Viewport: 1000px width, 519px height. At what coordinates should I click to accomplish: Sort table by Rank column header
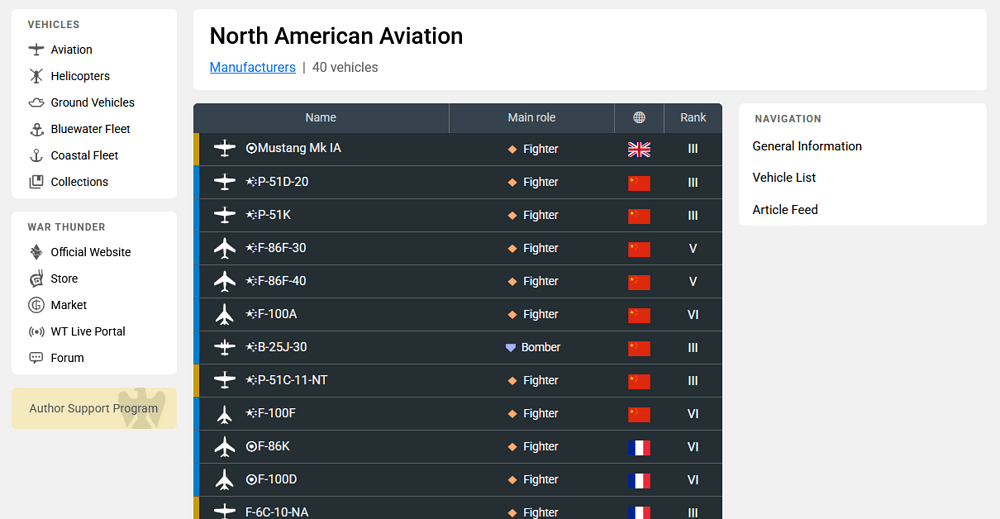(693, 117)
